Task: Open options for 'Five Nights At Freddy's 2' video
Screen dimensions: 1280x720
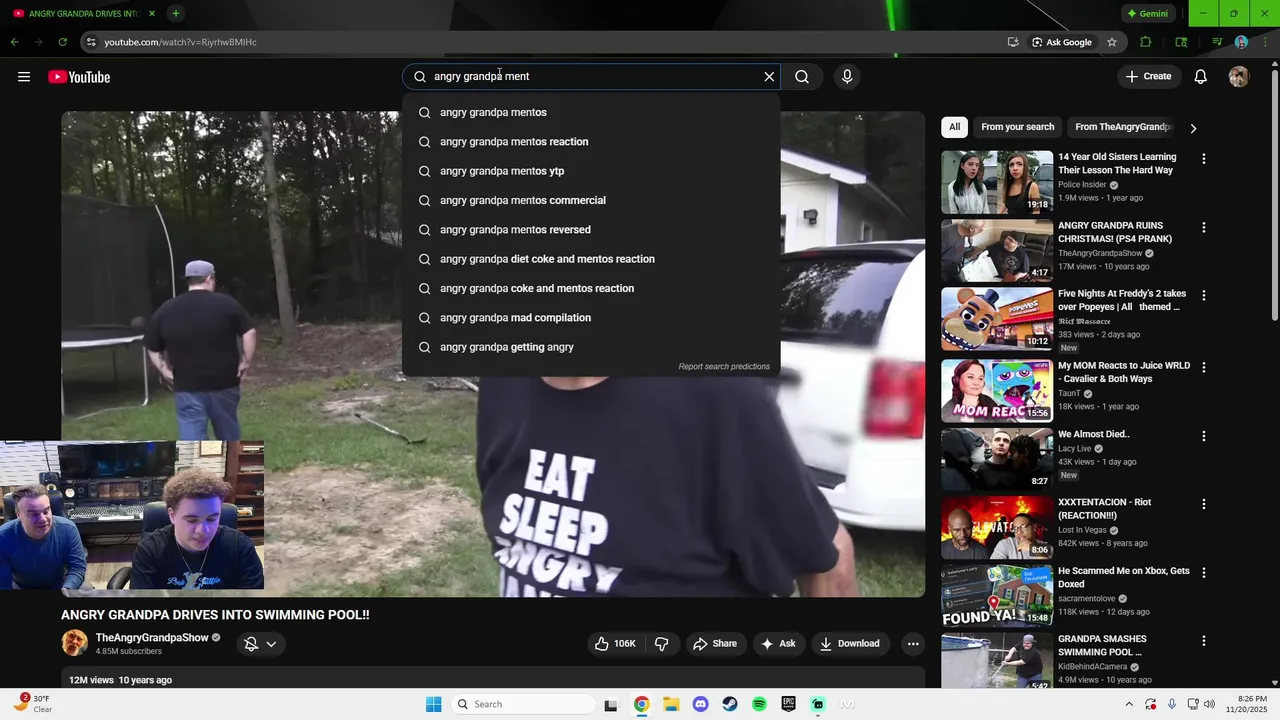Action: 1203,296
